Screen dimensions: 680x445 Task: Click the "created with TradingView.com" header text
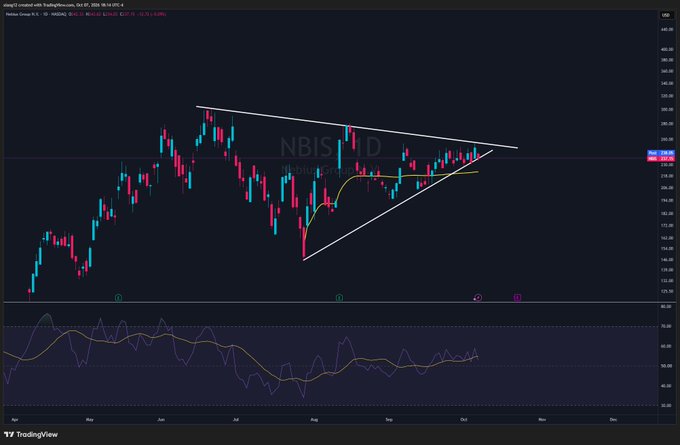tap(45, 5)
